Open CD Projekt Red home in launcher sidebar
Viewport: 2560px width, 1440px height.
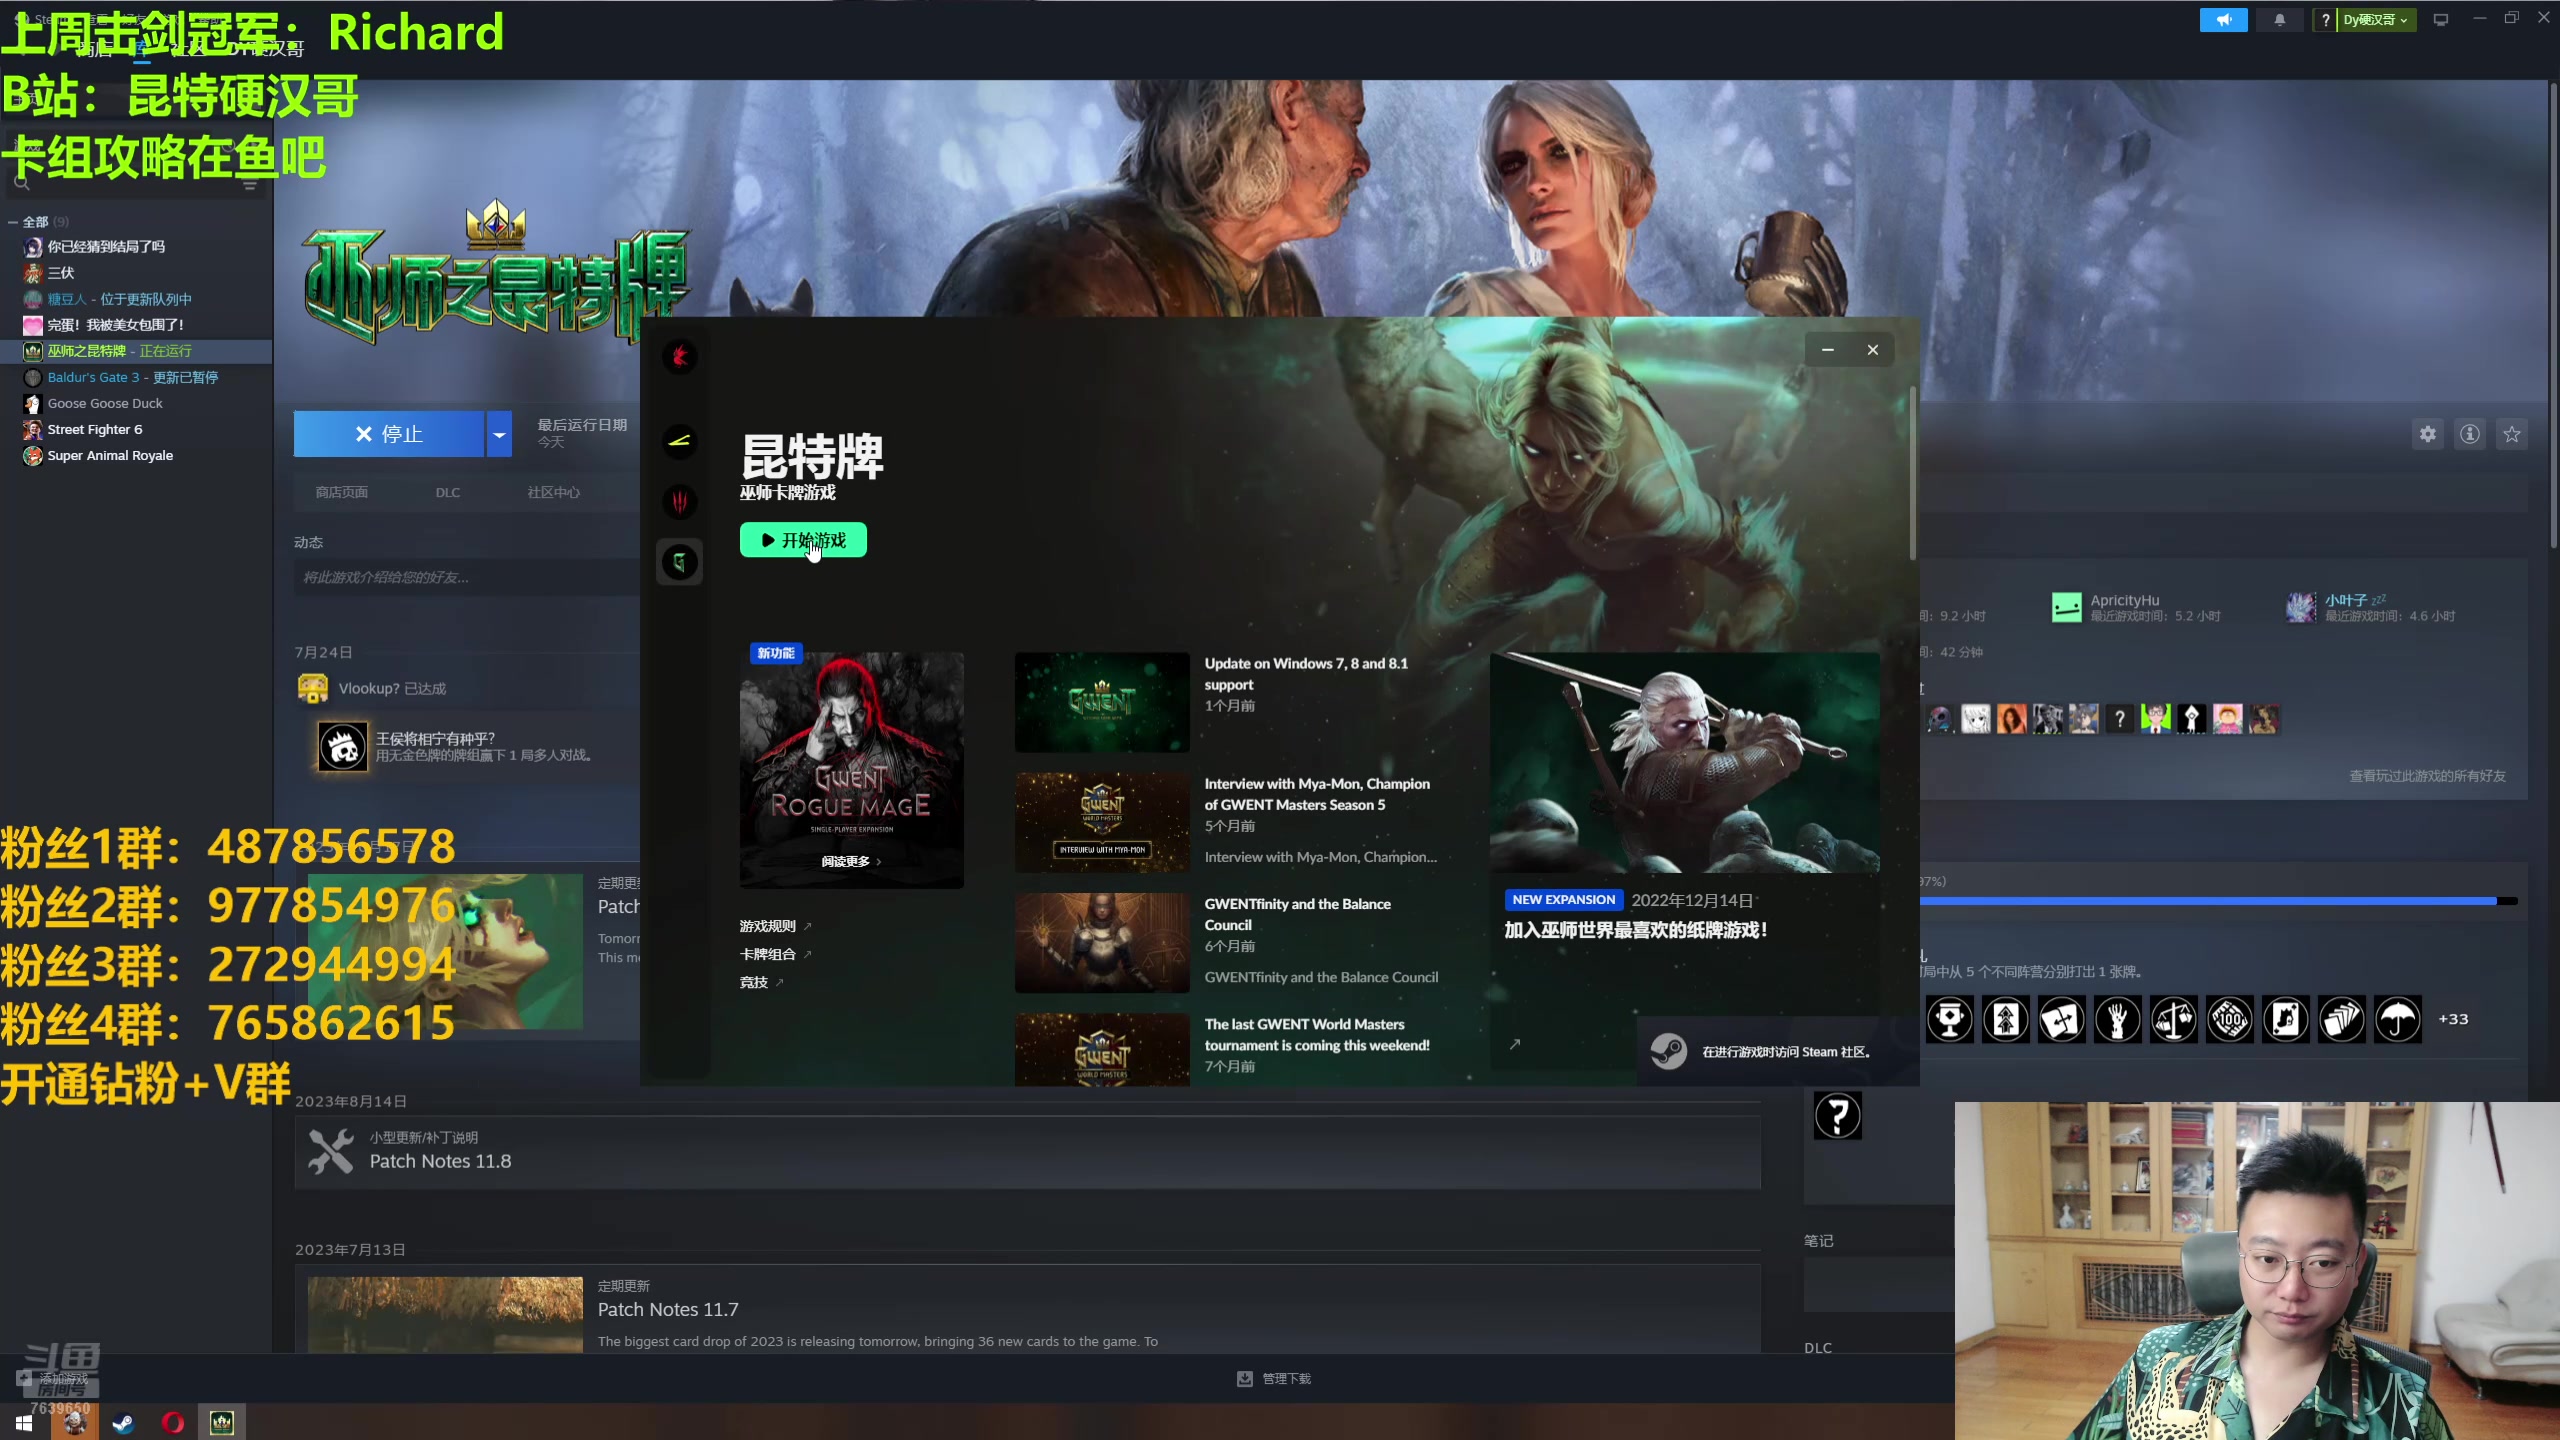pos(680,356)
